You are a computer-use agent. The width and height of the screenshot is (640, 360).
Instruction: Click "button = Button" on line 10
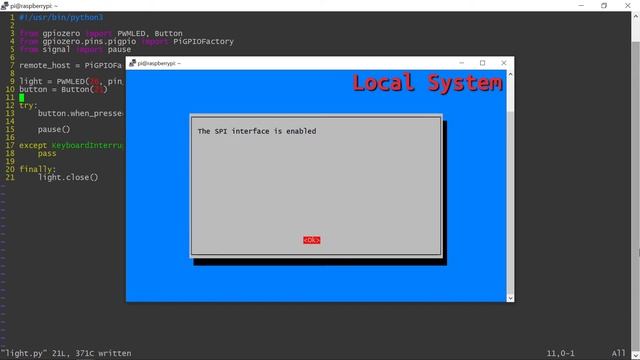point(54,89)
